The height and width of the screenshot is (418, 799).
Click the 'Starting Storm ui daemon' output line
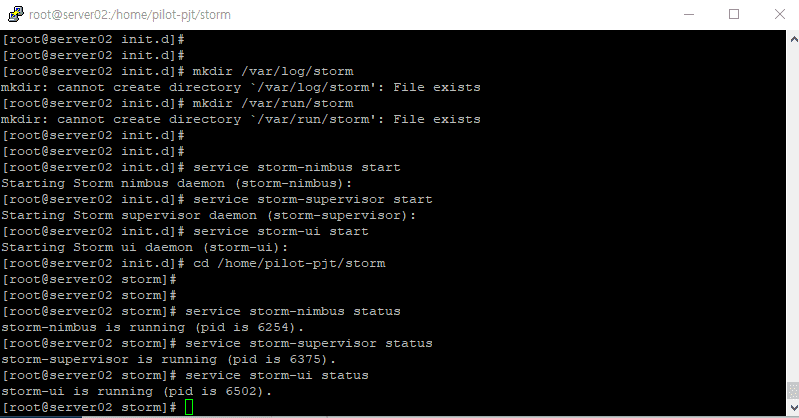point(145,248)
